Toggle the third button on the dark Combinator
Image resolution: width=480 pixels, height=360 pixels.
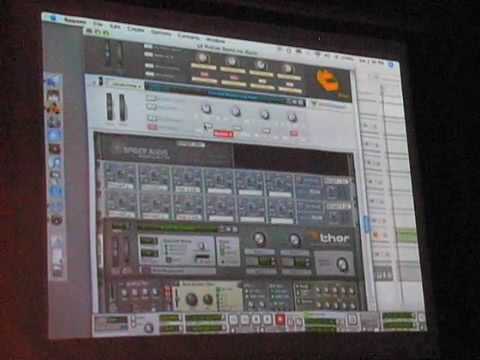point(149,66)
